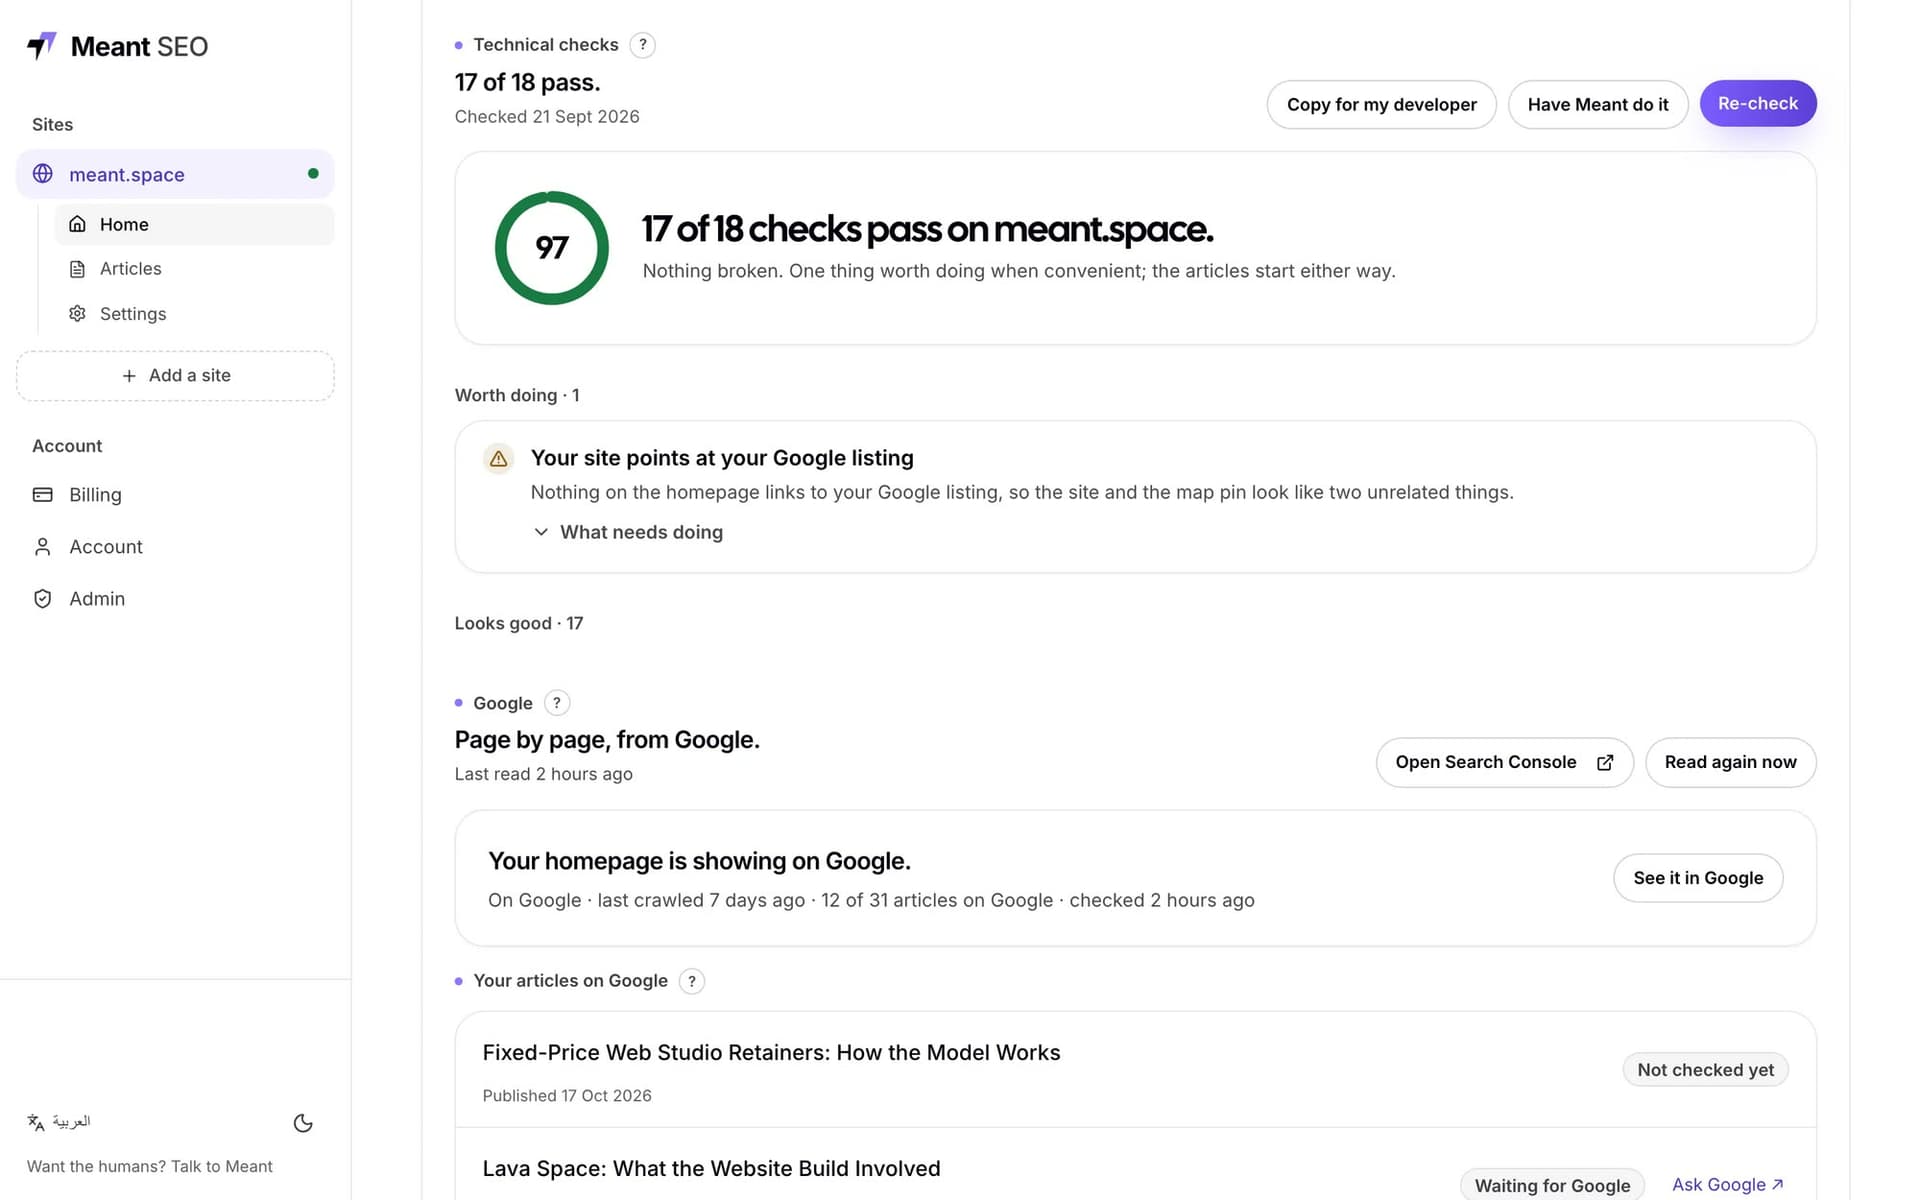Click Have Meant do it

coord(1598,105)
